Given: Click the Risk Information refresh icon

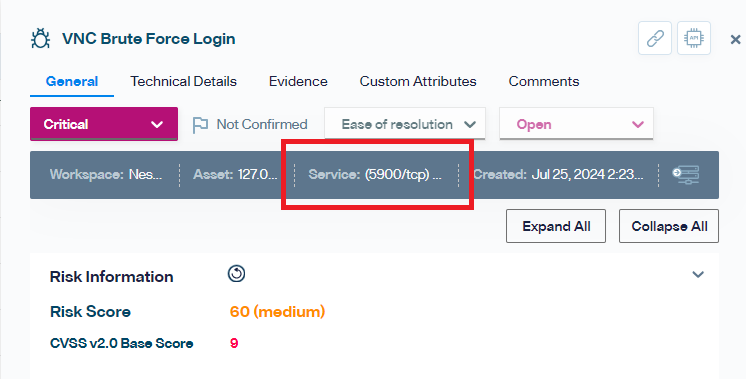Looking at the screenshot, I should click(236, 274).
